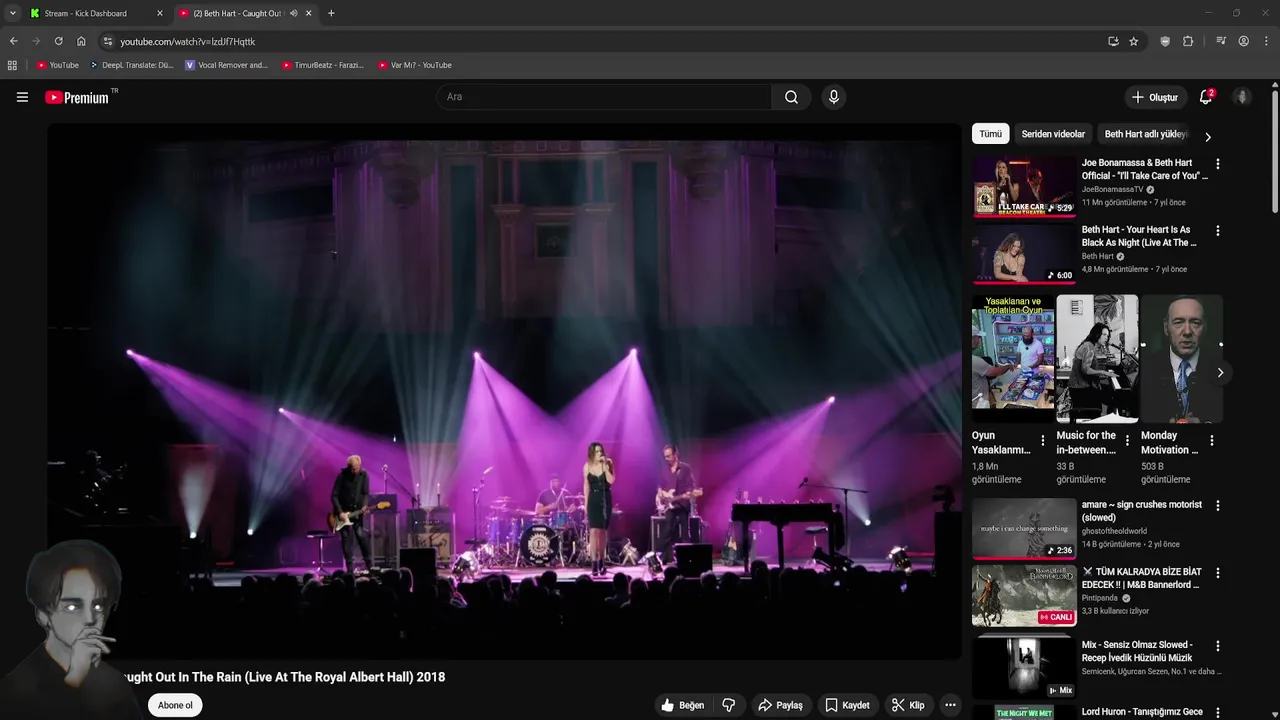Select the Seriden videolar chip
This screenshot has width=1280, height=720.
(x=1053, y=134)
